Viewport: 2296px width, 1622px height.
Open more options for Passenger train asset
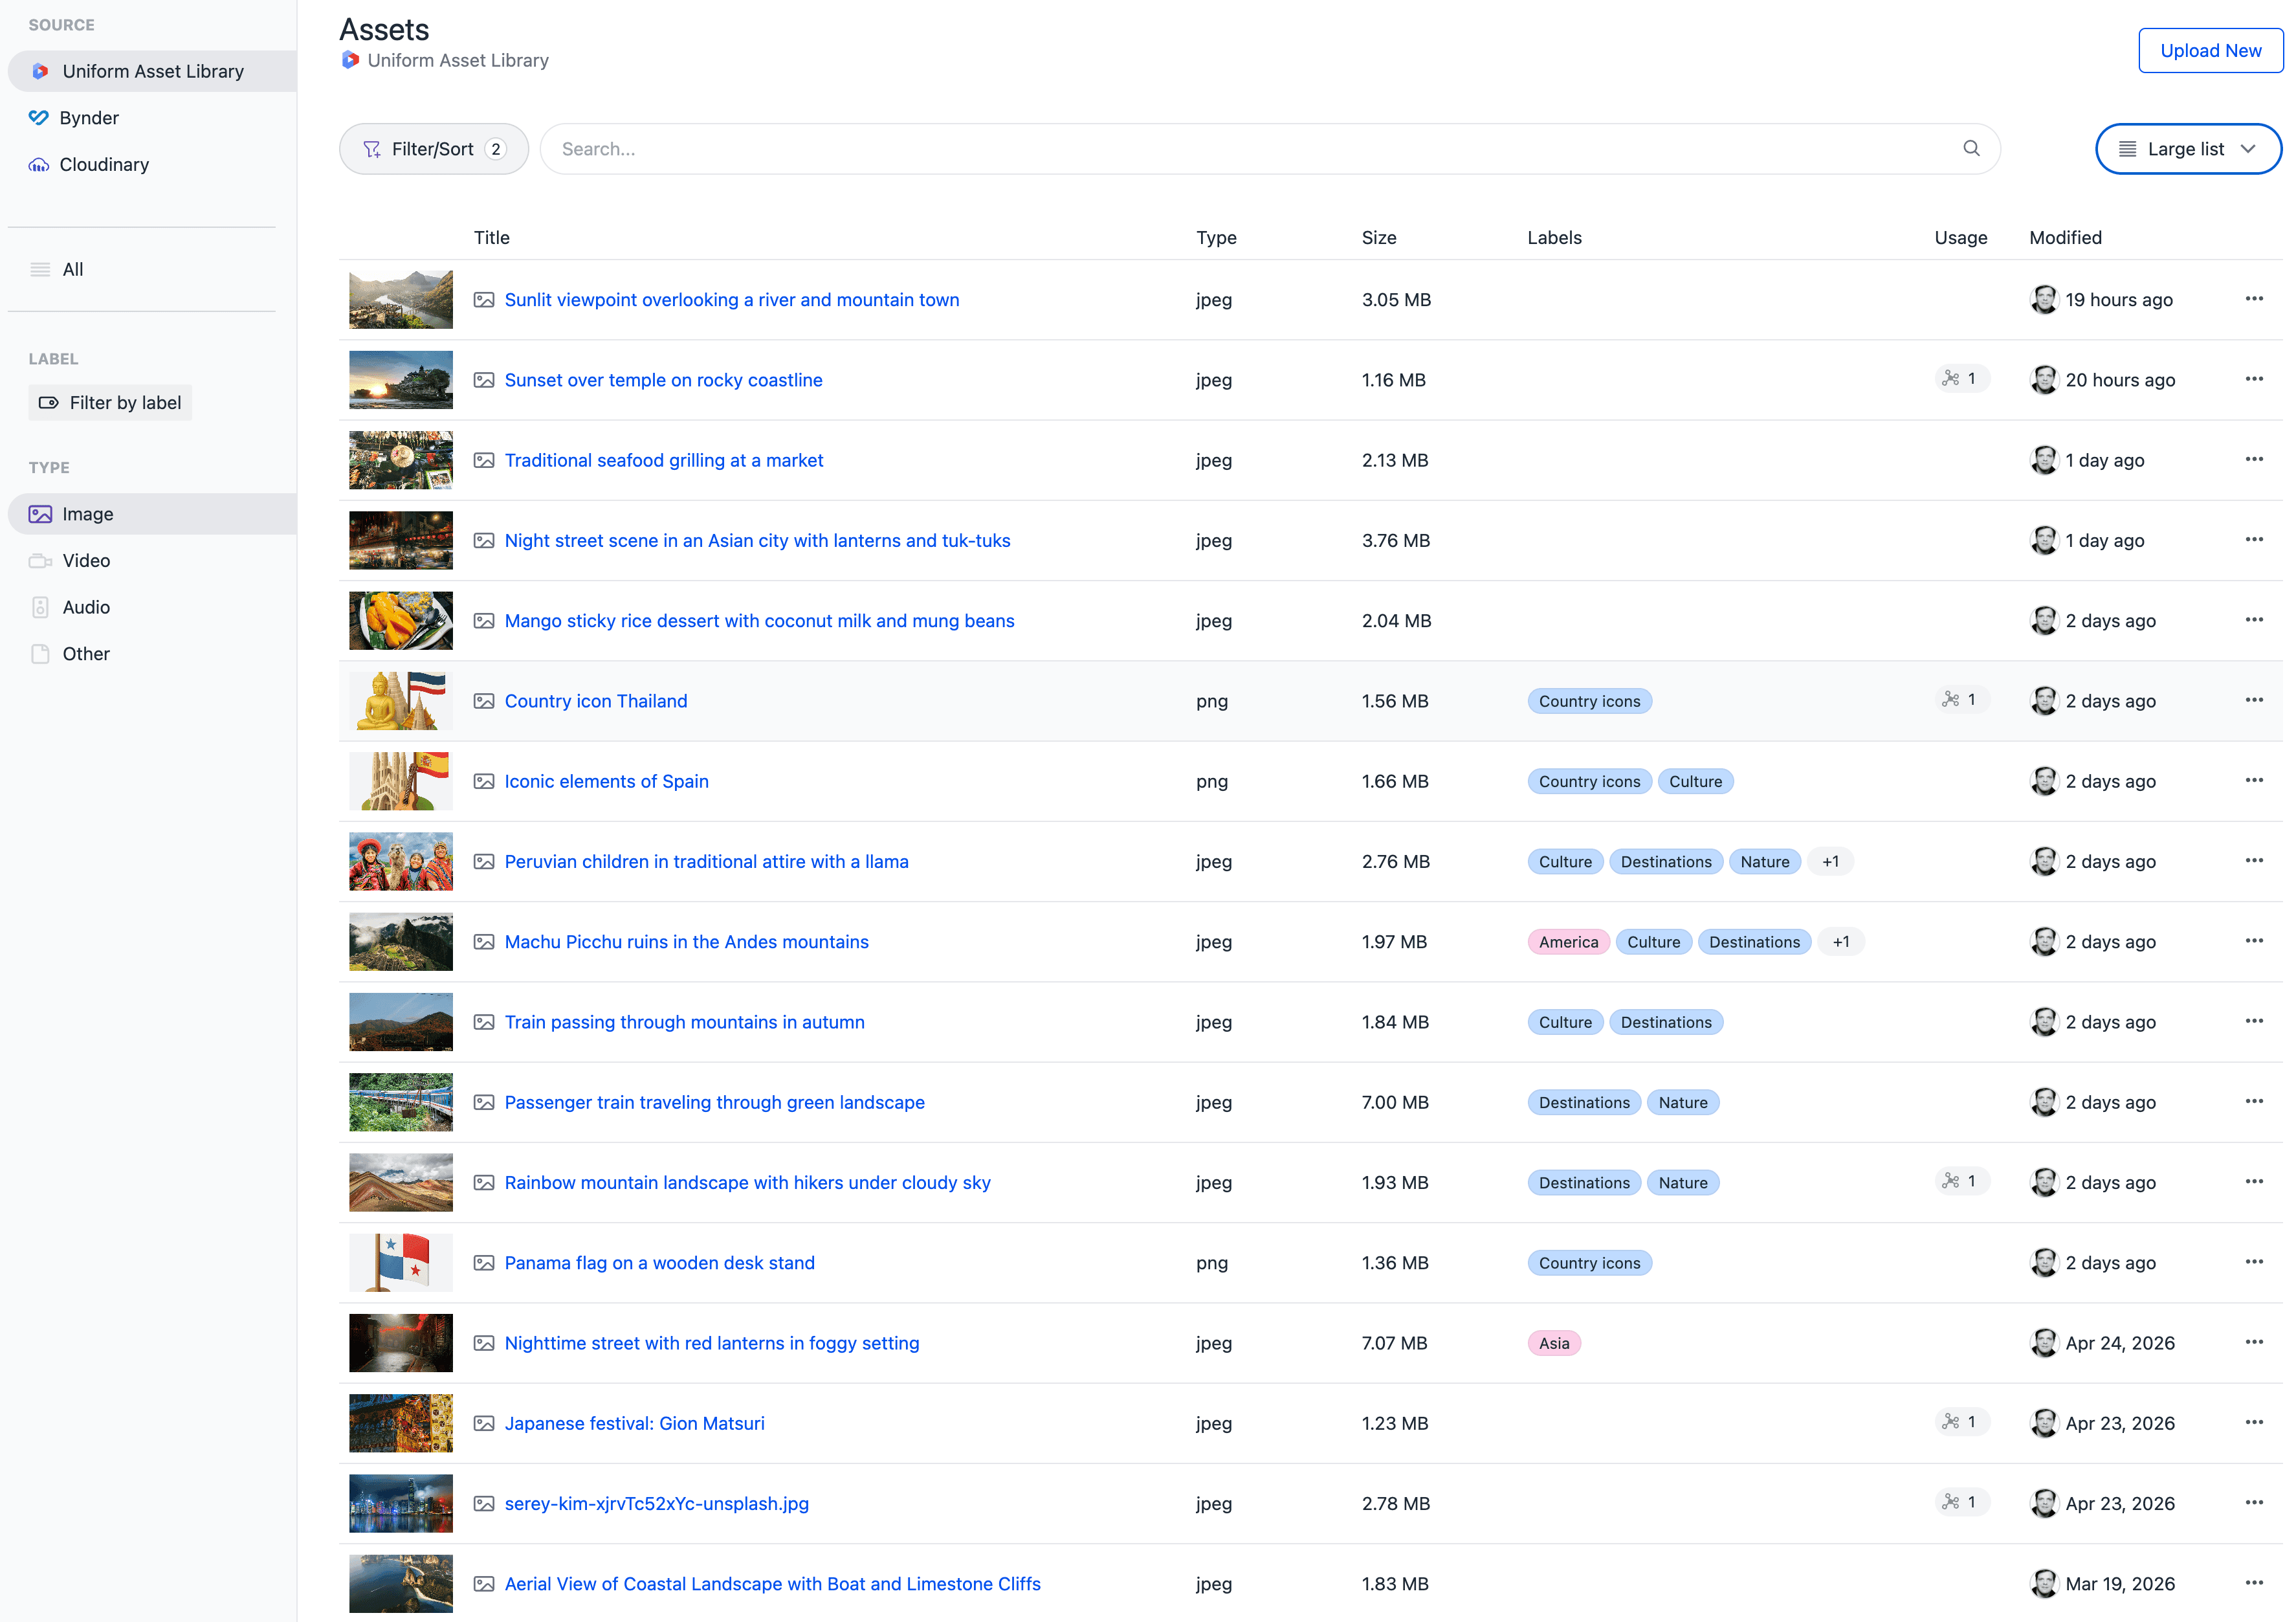(2254, 1102)
